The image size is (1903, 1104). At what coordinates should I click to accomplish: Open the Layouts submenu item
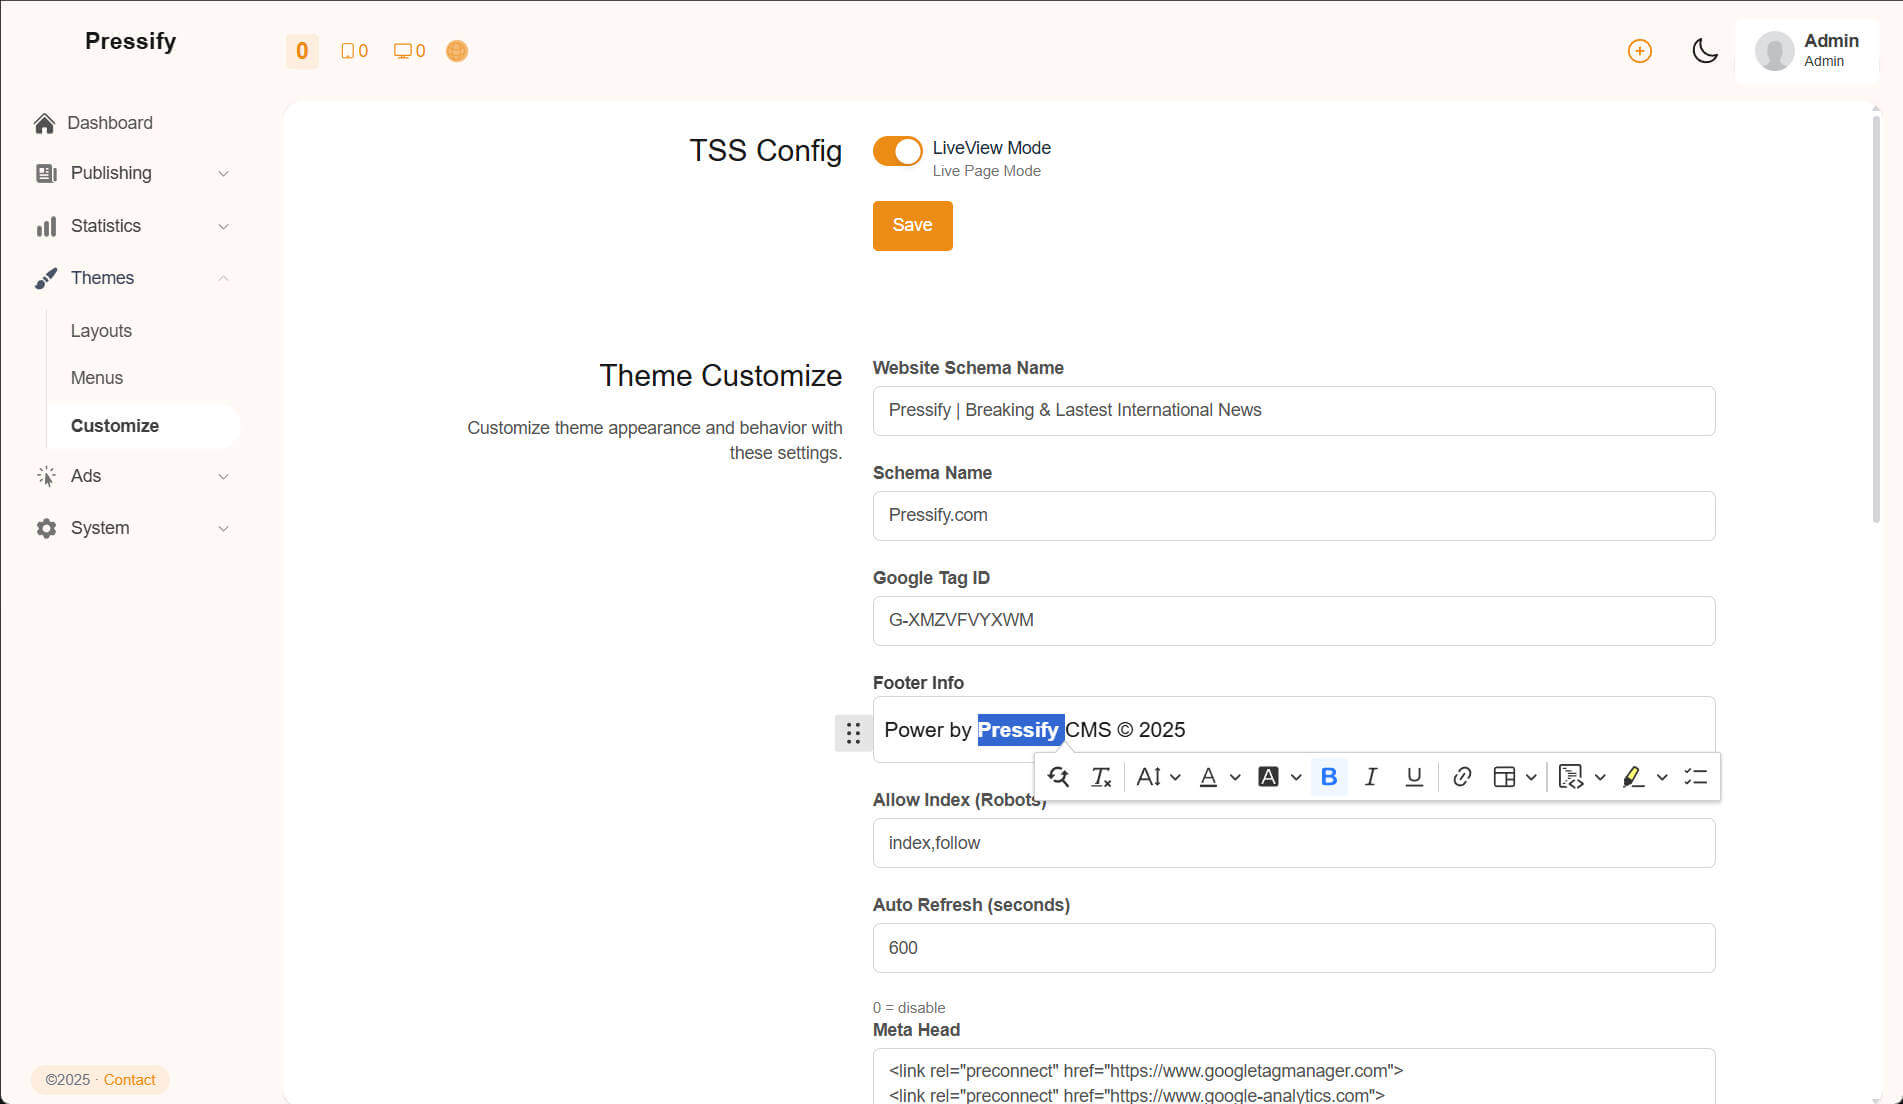(101, 331)
